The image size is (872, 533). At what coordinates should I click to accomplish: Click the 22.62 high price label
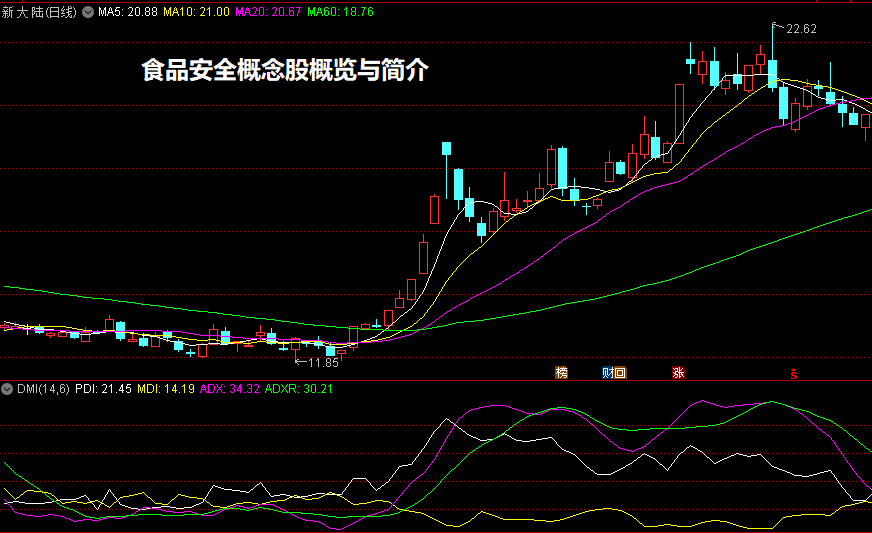tap(801, 29)
